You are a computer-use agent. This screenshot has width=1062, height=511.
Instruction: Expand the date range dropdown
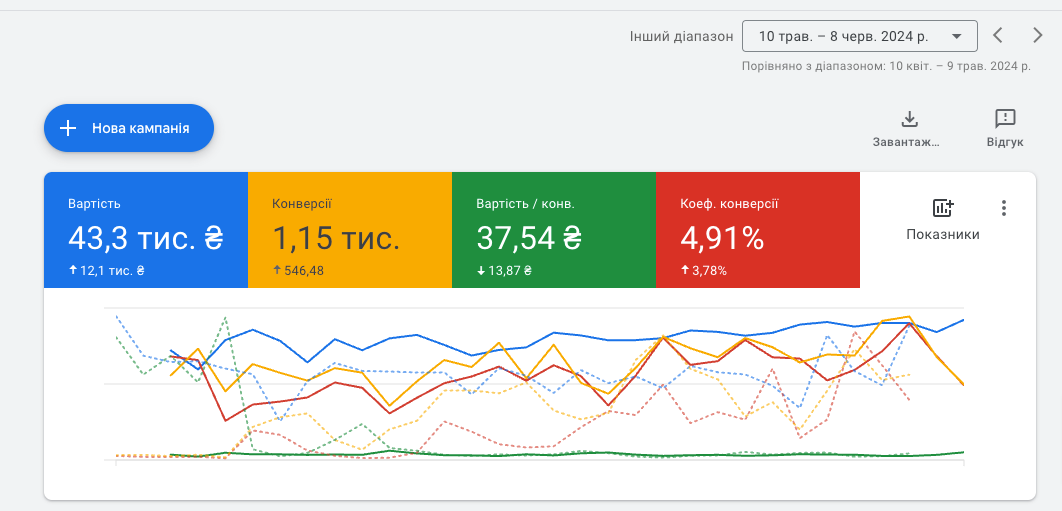[x=957, y=36]
